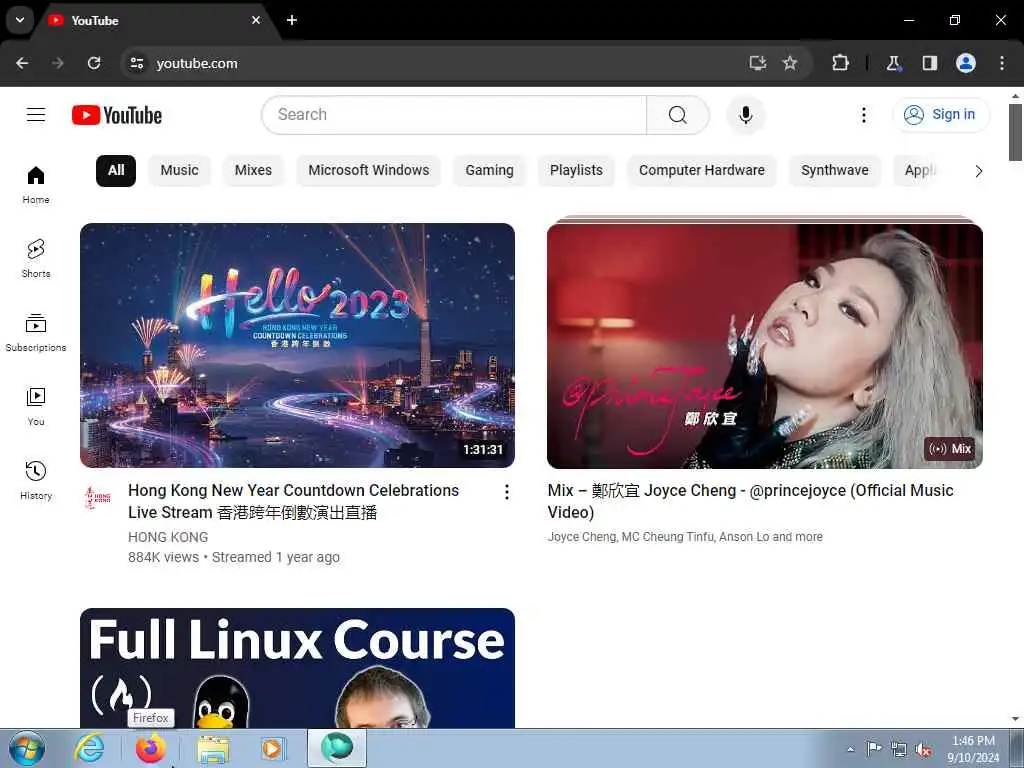Click the taskbar clock showing 1:46 PM
This screenshot has height=768, width=1024.
pos(973,749)
